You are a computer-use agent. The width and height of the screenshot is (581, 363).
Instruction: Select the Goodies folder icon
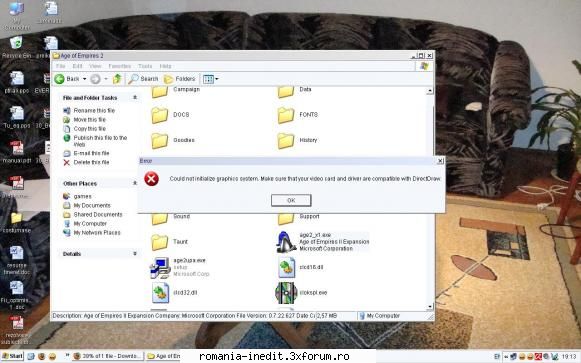(160, 141)
